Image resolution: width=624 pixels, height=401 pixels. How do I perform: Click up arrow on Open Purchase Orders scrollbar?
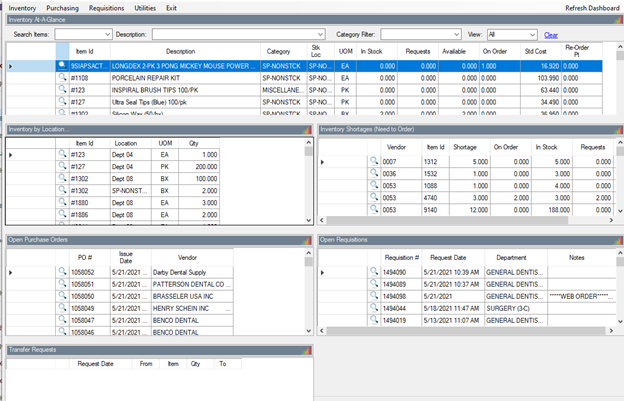click(x=309, y=253)
